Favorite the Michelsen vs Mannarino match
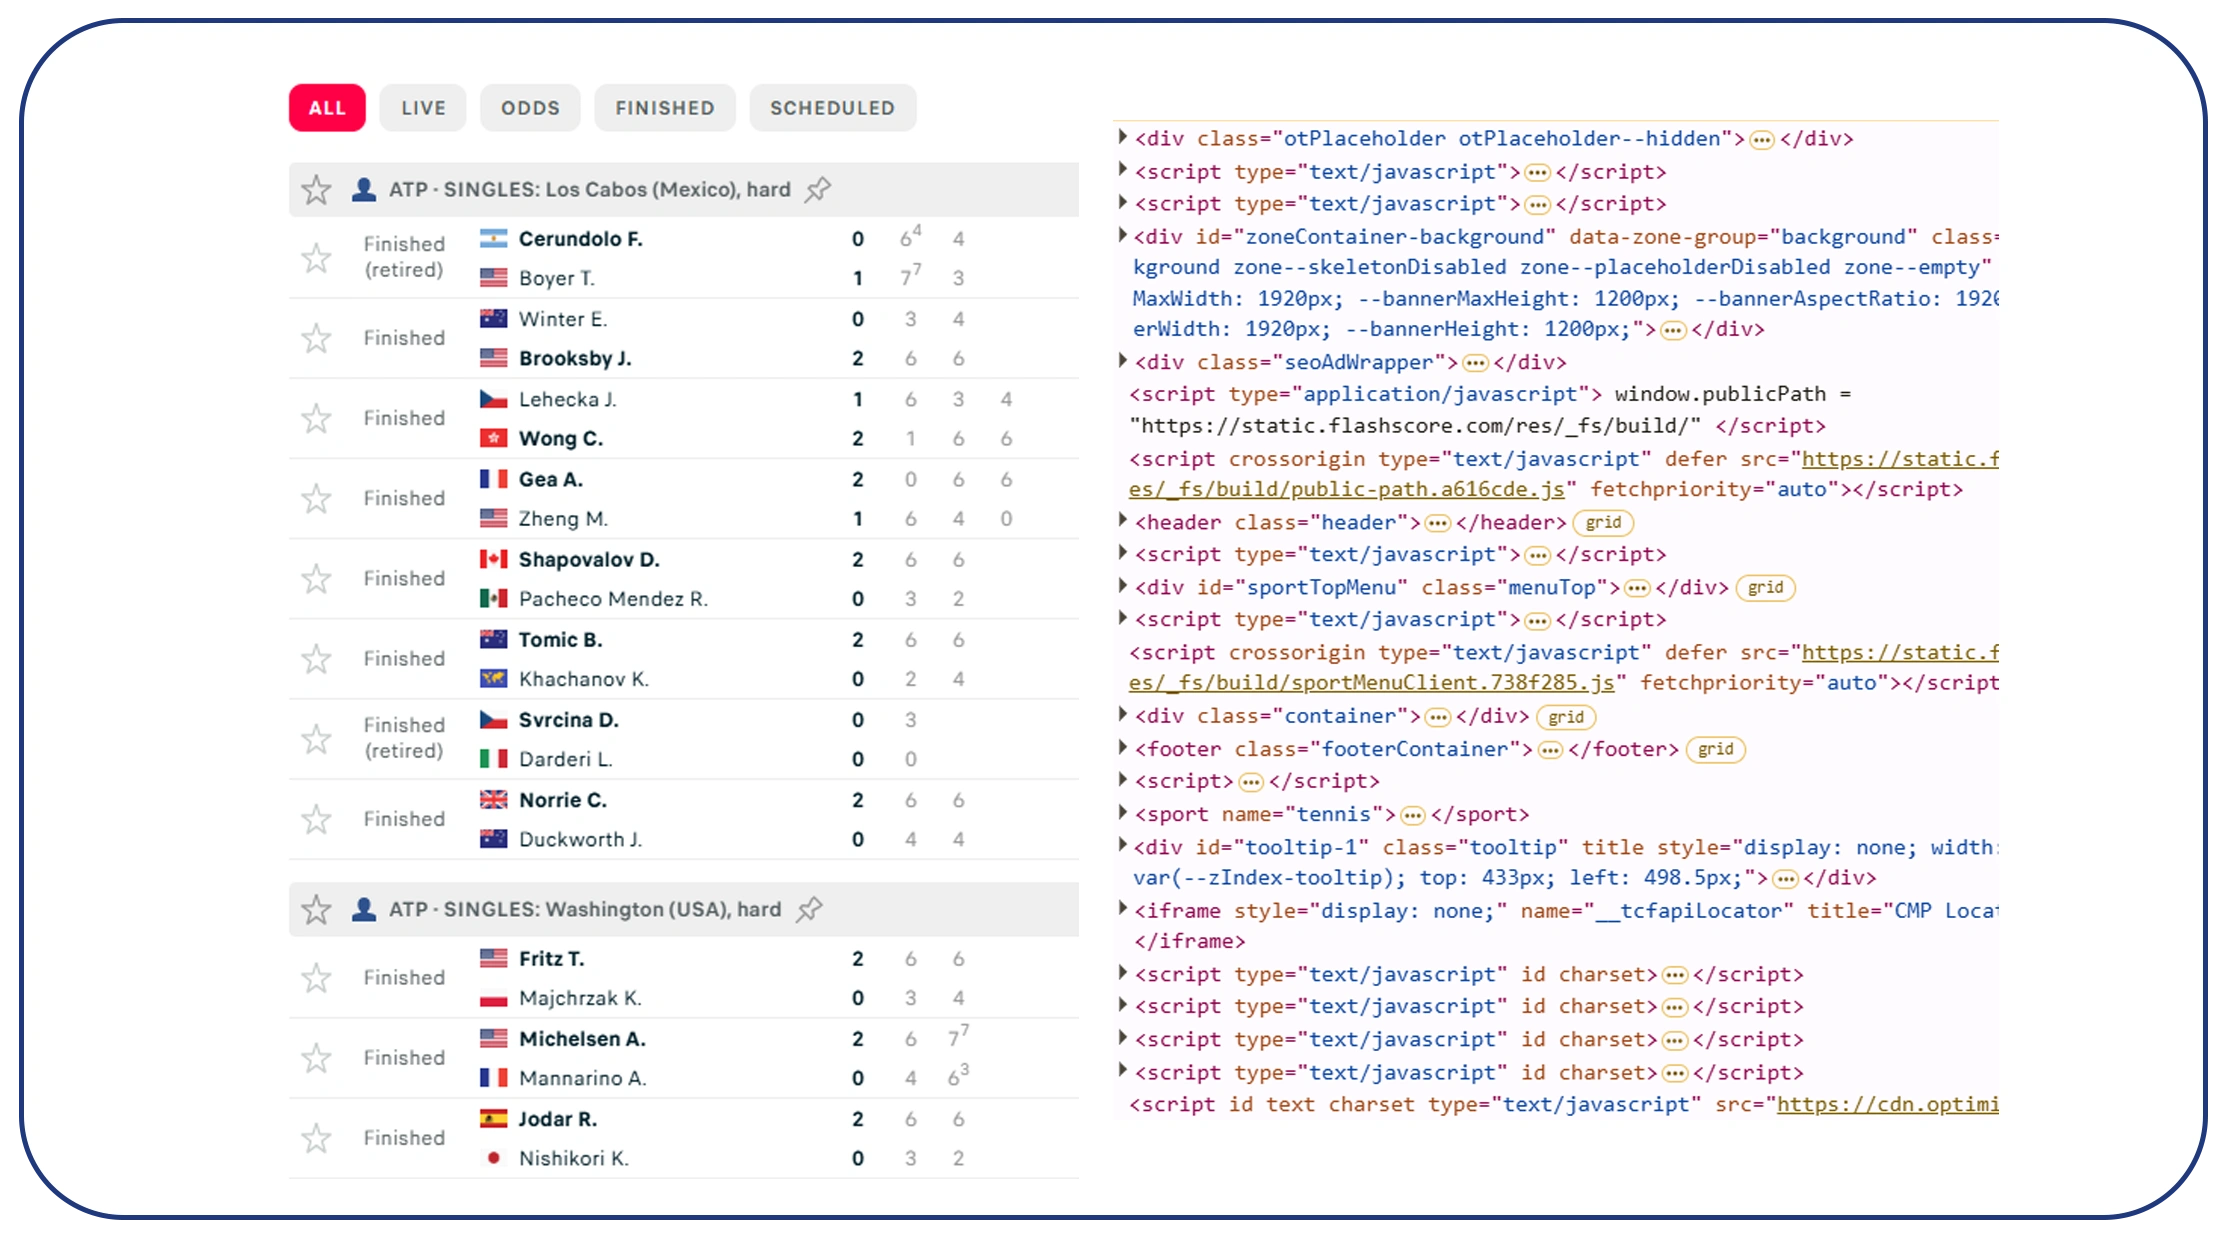This screenshot has height=1240, width=2223. (316, 1057)
